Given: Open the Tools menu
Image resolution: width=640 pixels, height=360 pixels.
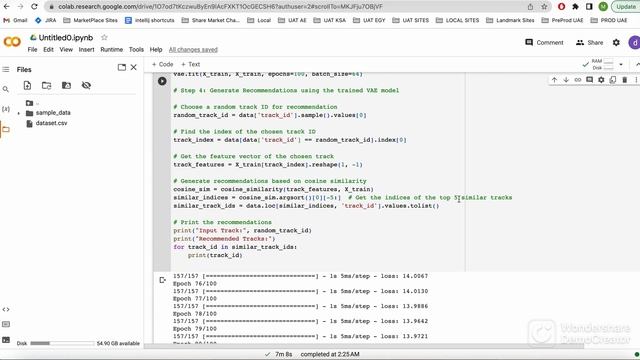Looking at the screenshot, I should click(136, 49).
